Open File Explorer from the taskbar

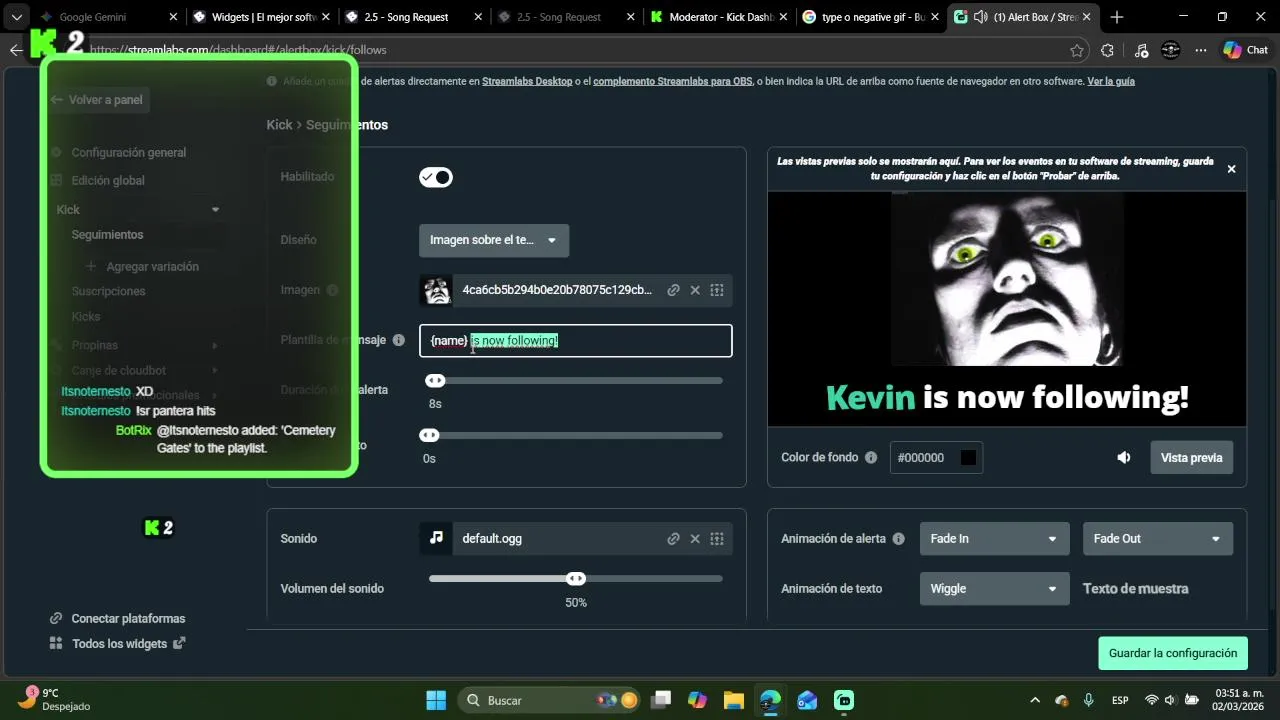tap(733, 700)
